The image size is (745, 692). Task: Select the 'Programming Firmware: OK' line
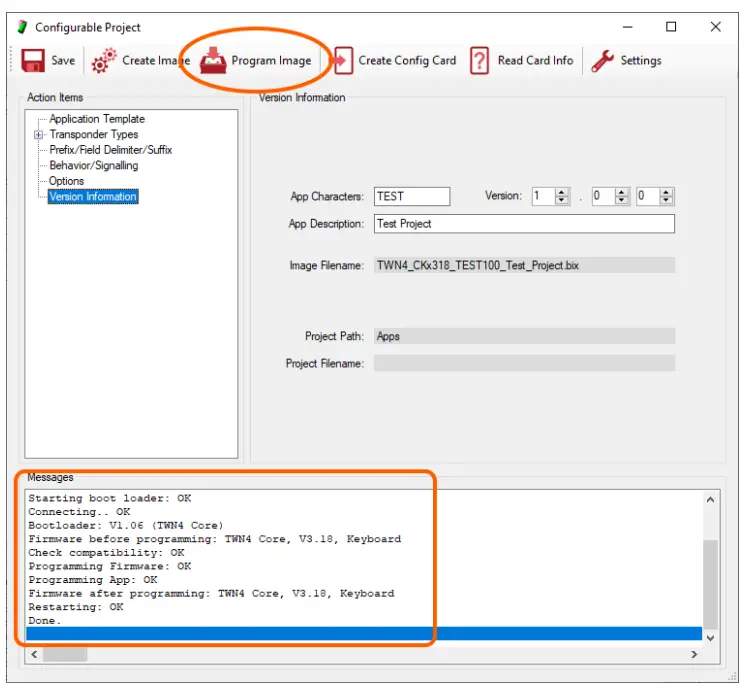[x=110, y=567]
